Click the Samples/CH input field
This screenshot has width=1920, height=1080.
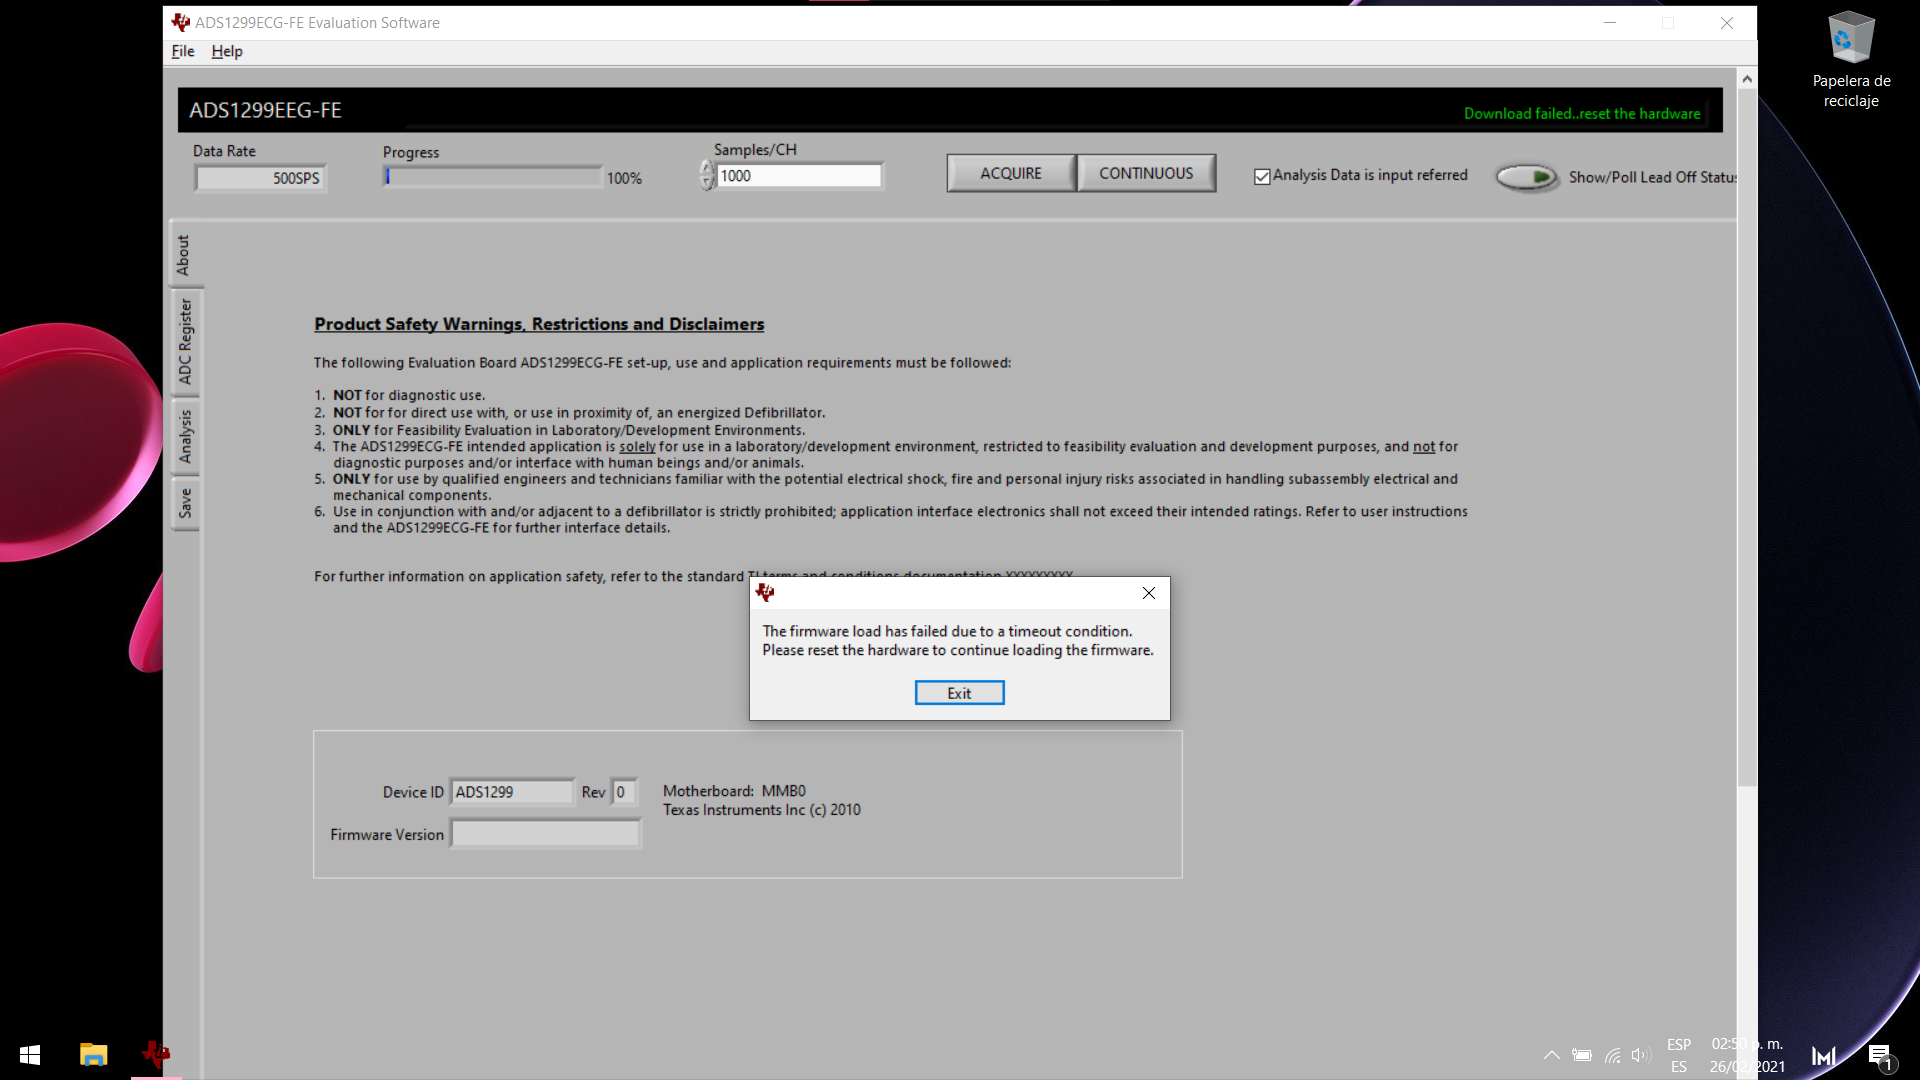[799, 176]
